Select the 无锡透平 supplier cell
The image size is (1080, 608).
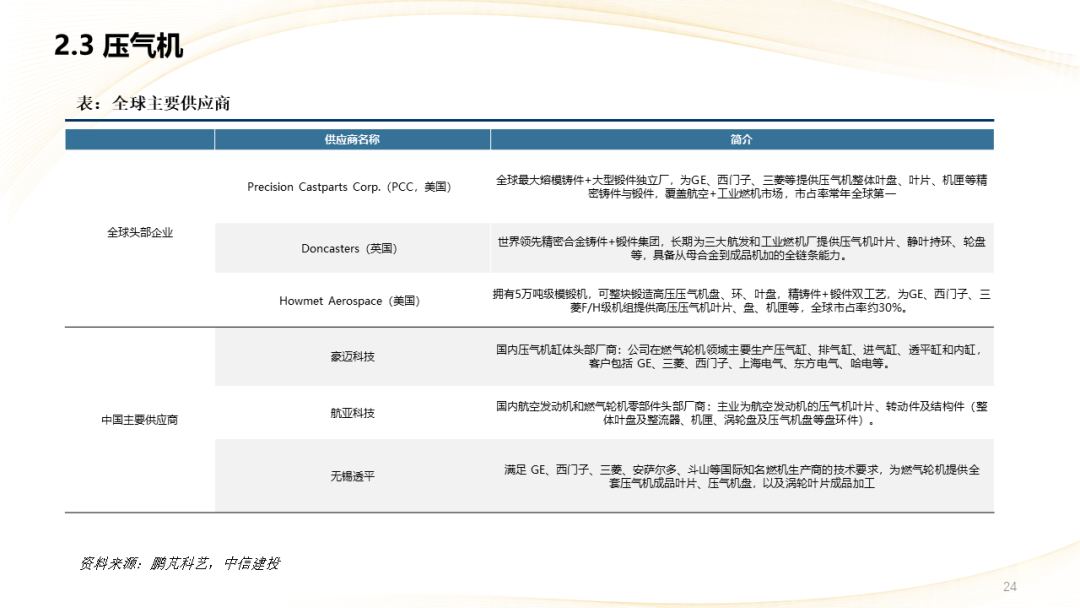point(352,476)
